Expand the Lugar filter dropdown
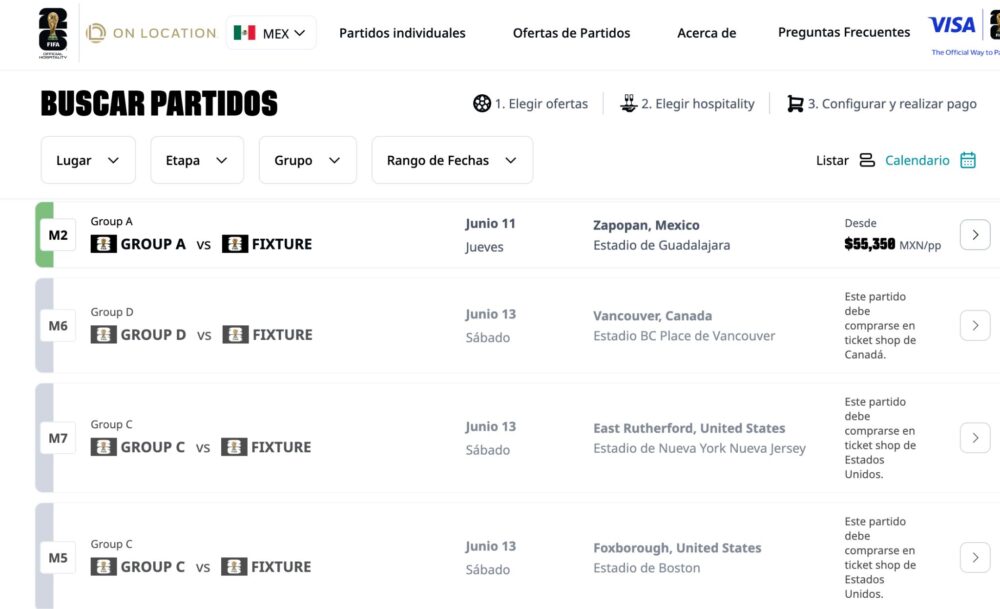 coord(88,160)
